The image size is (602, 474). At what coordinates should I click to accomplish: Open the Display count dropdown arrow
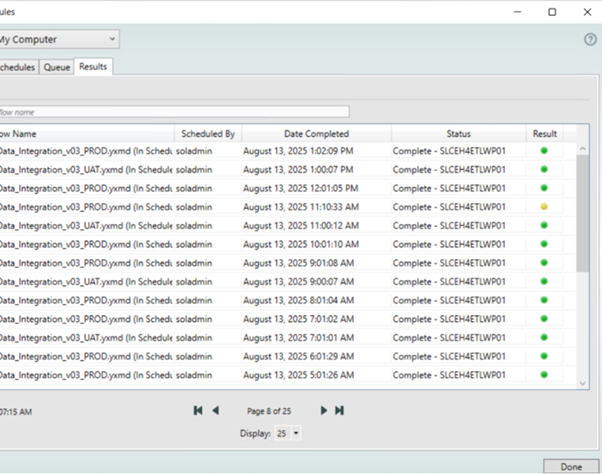[x=296, y=433]
